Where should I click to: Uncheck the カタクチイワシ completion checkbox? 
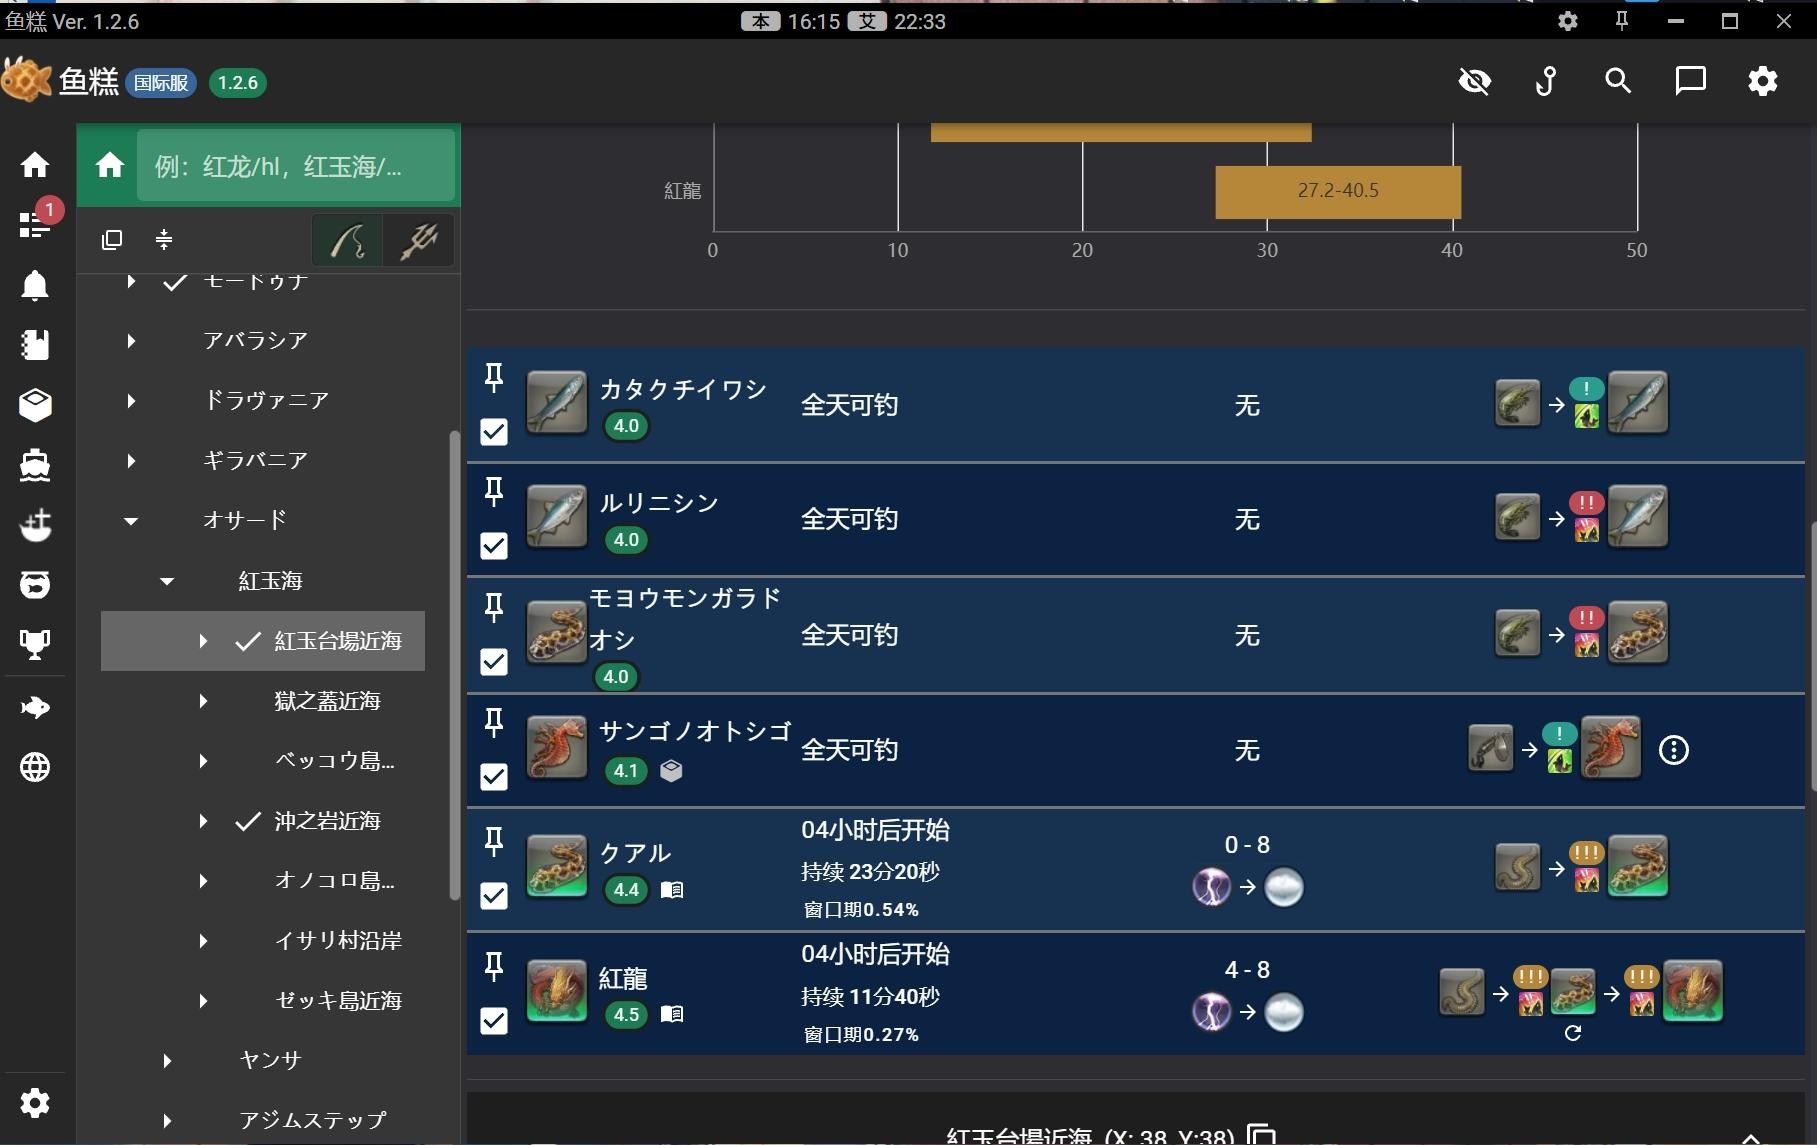pyautogui.click(x=493, y=432)
